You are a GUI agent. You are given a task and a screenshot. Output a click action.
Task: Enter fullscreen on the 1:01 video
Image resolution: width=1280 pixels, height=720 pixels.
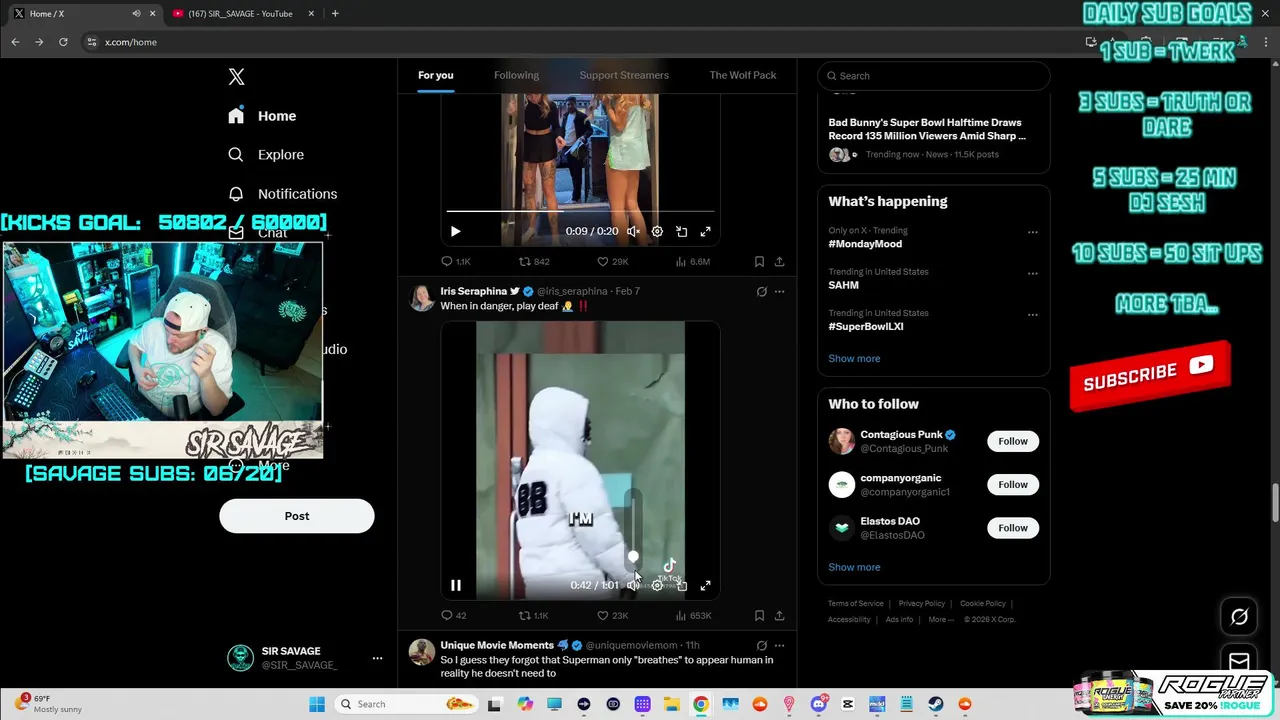705,585
